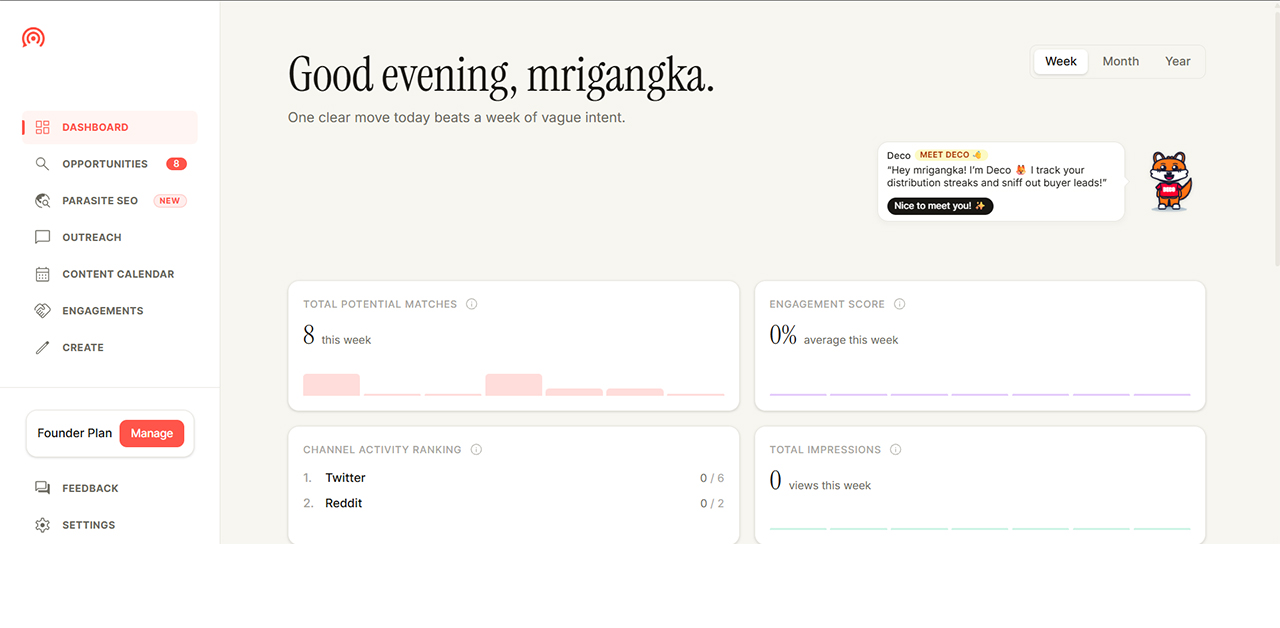The height and width of the screenshot is (628, 1280).
Task: Open the Create page
Action: [x=110, y=348]
